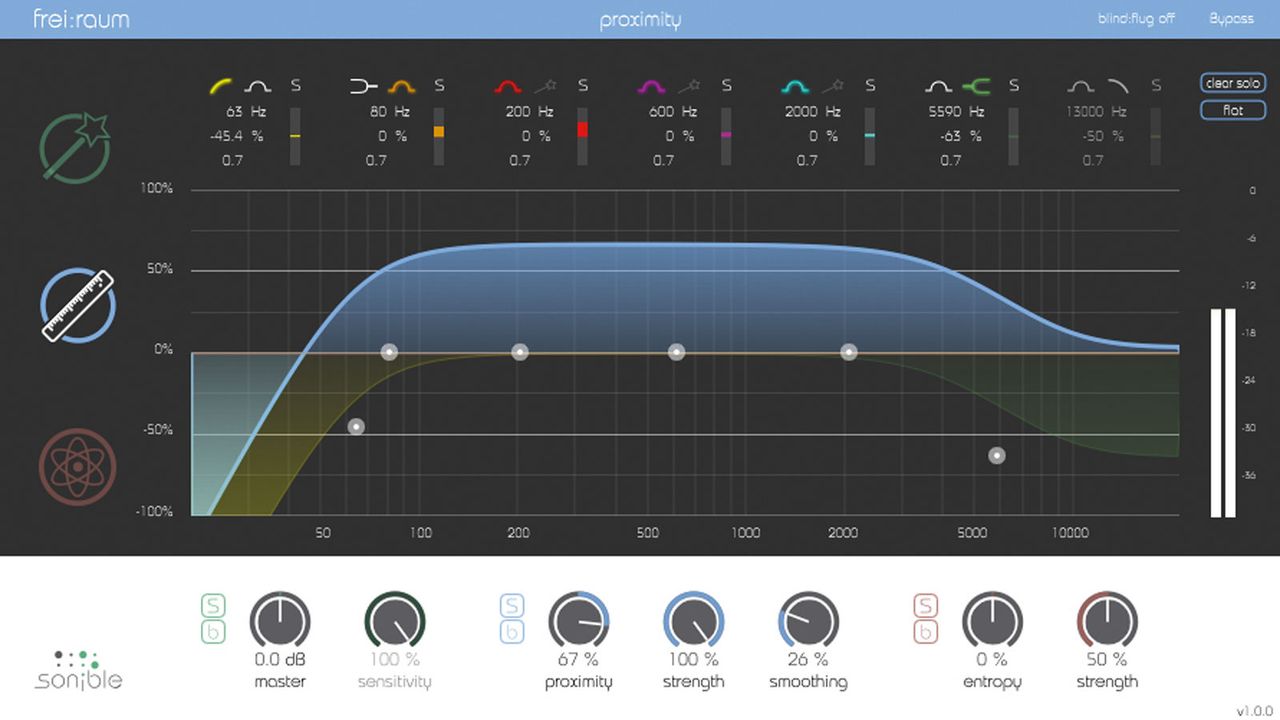1280x720 pixels.
Task: Click the flat button
Action: click(x=1233, y=110)
